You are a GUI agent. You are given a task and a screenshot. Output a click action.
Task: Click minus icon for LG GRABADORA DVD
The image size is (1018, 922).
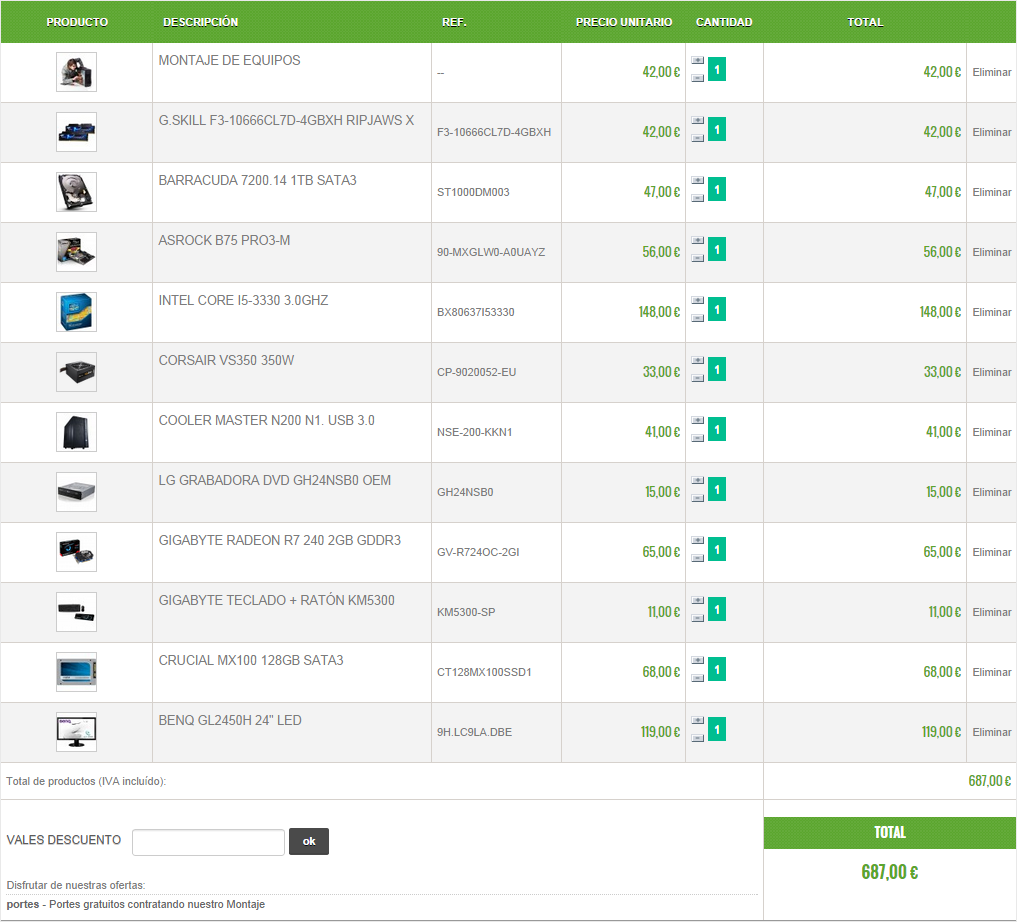(697, 499)
